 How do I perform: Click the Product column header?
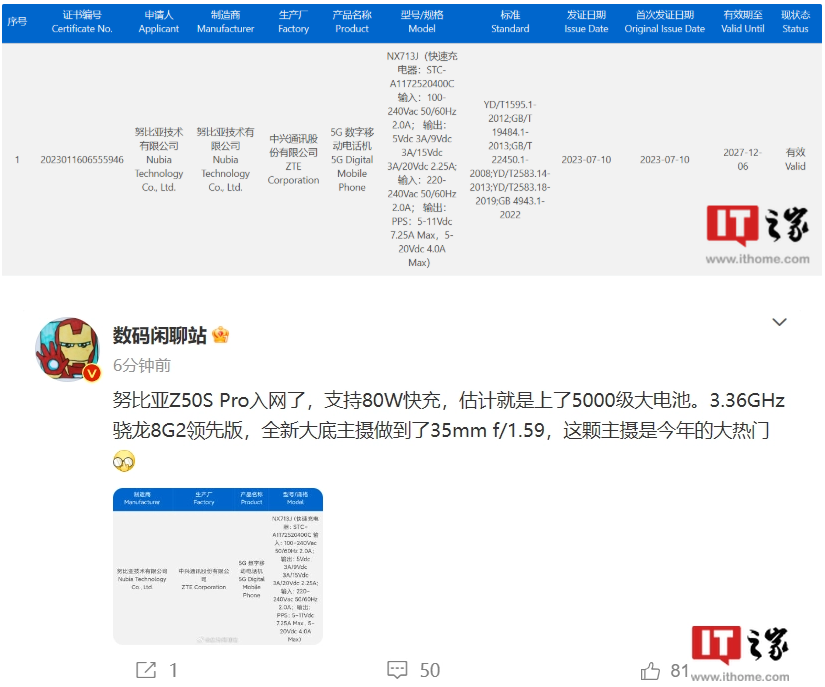(352, 22)
